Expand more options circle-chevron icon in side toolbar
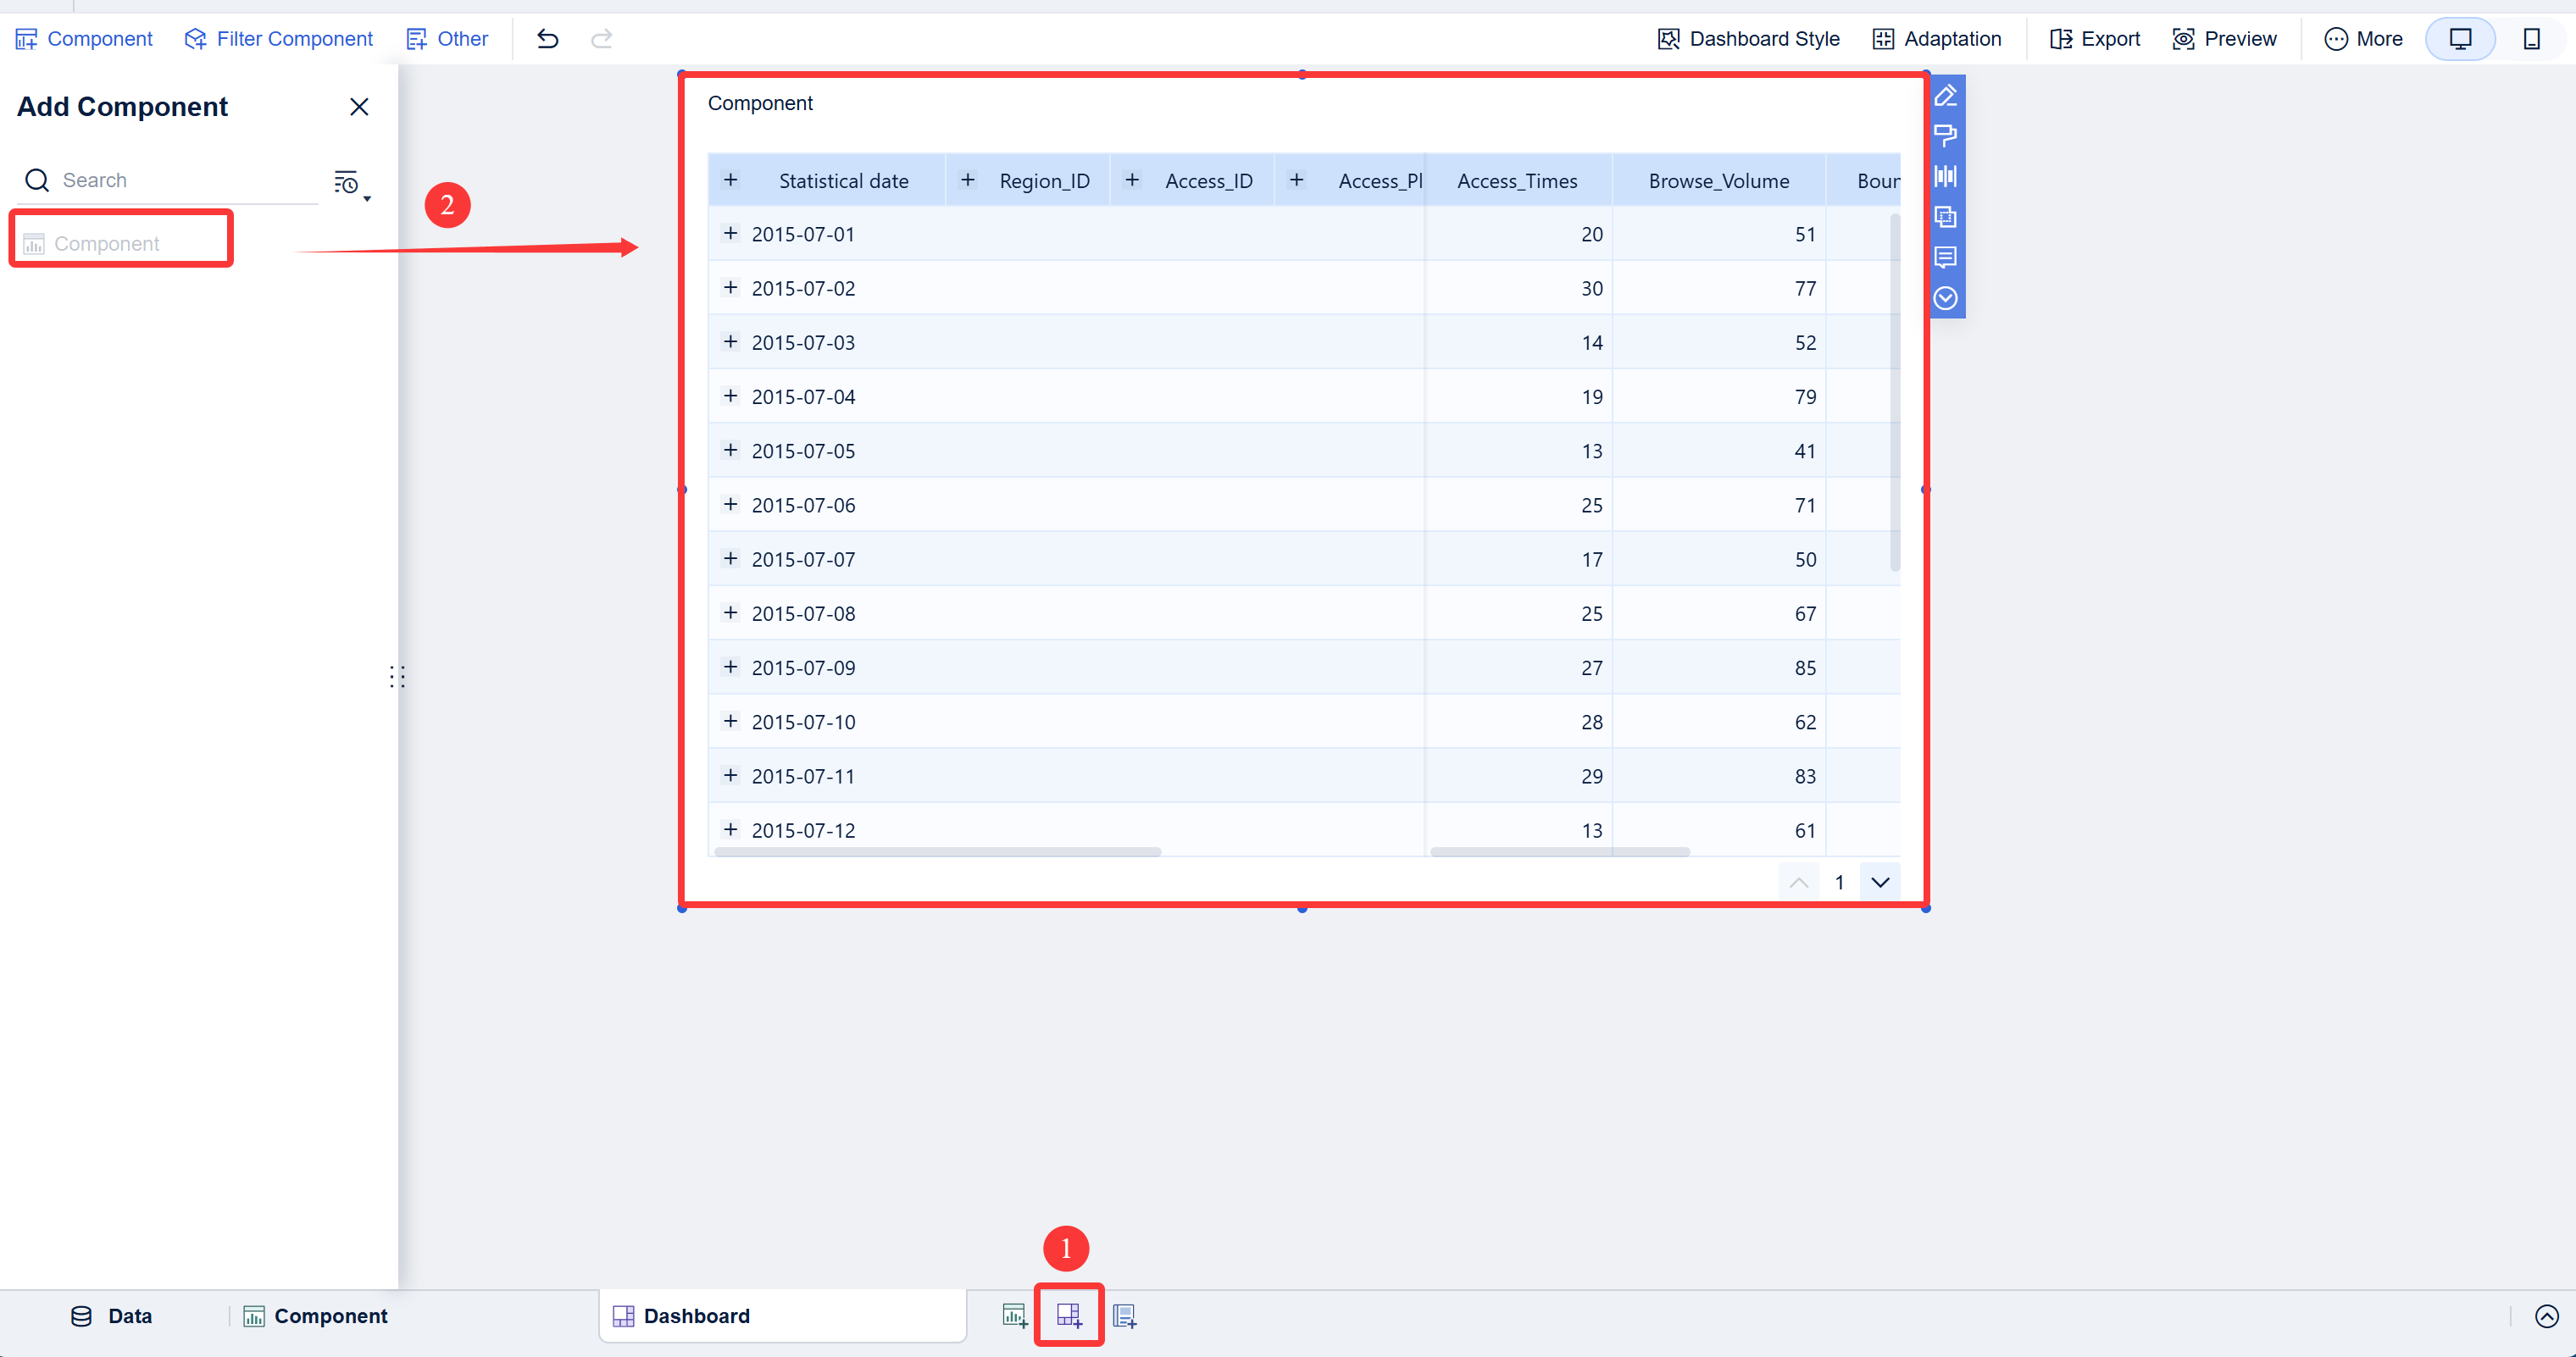Screen dimensions: 2576x1357 tap(1945, 298)
